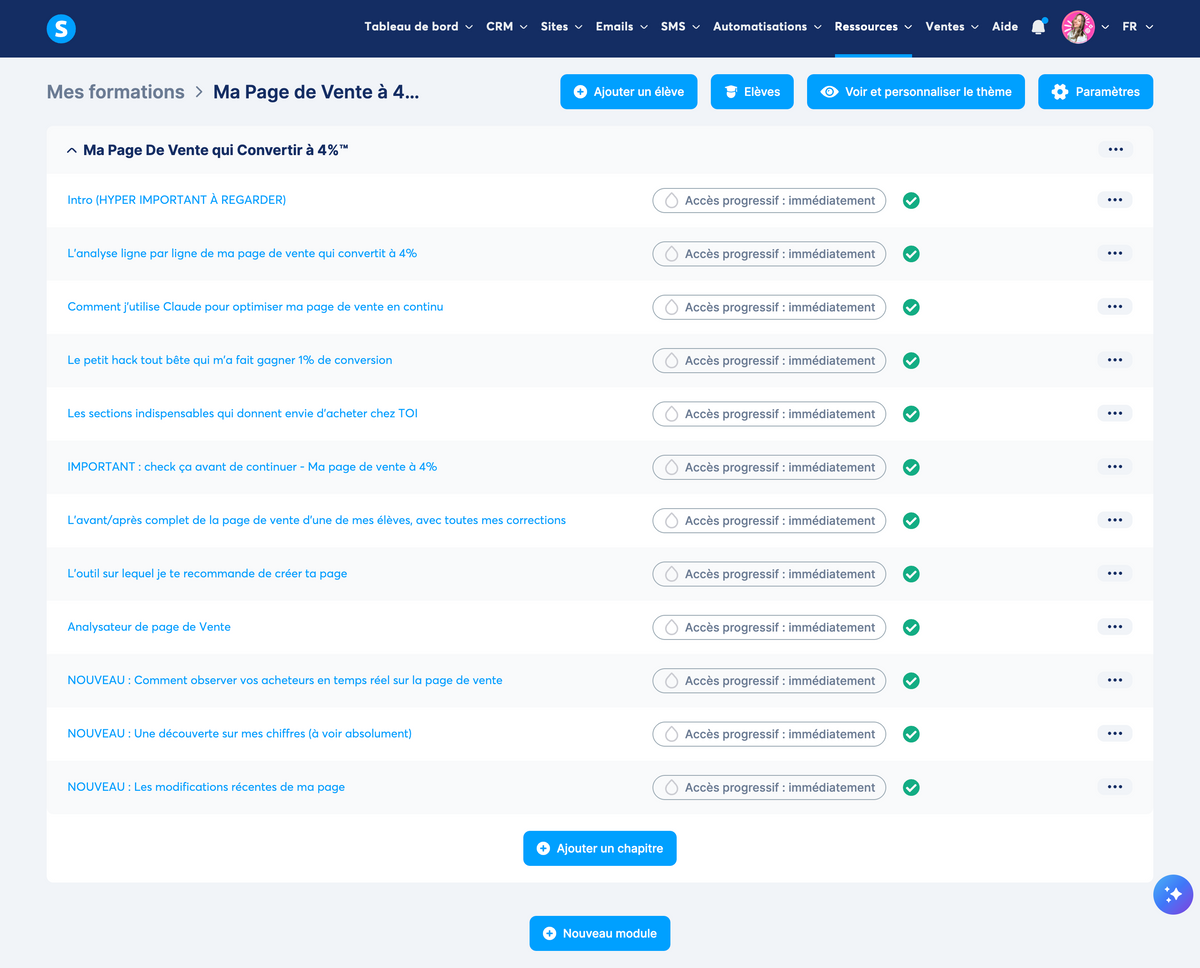The height and width of the screenshot is (968, 1200).
Task: Open Le petit hack tout bête chapter
Action: click(230, 360)
